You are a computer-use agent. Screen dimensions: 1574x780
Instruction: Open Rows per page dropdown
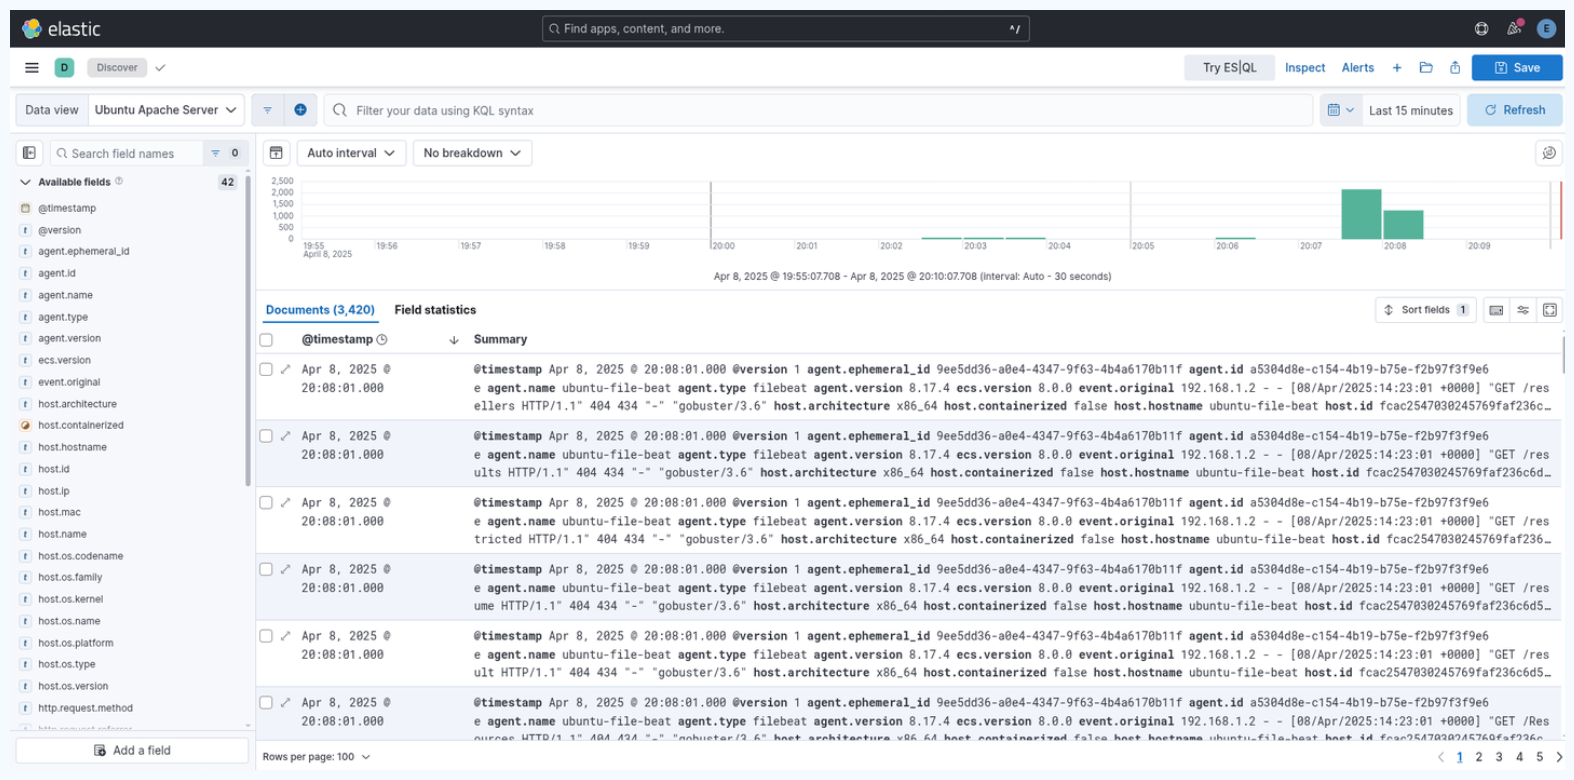[x=316, y=757]
